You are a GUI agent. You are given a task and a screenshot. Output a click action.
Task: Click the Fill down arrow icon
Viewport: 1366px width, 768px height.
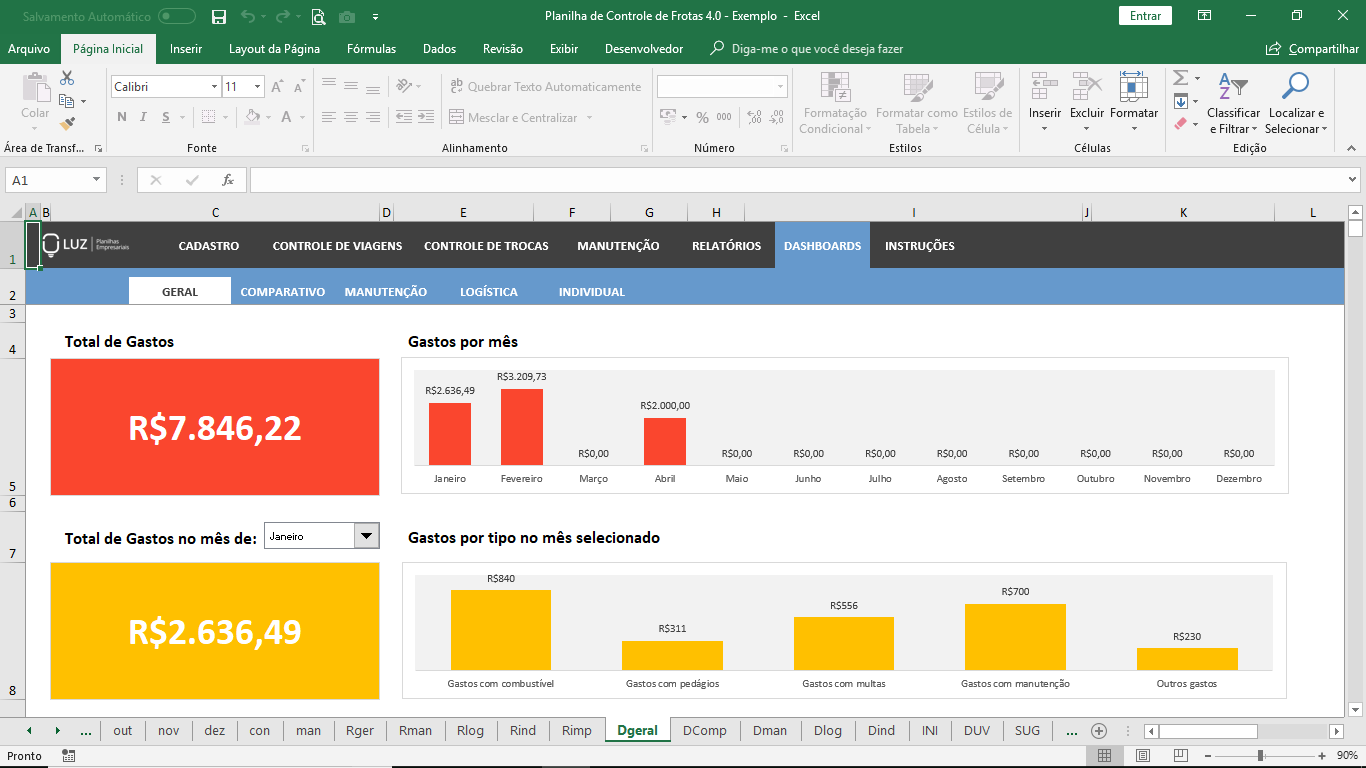(x=1180, y=101)
